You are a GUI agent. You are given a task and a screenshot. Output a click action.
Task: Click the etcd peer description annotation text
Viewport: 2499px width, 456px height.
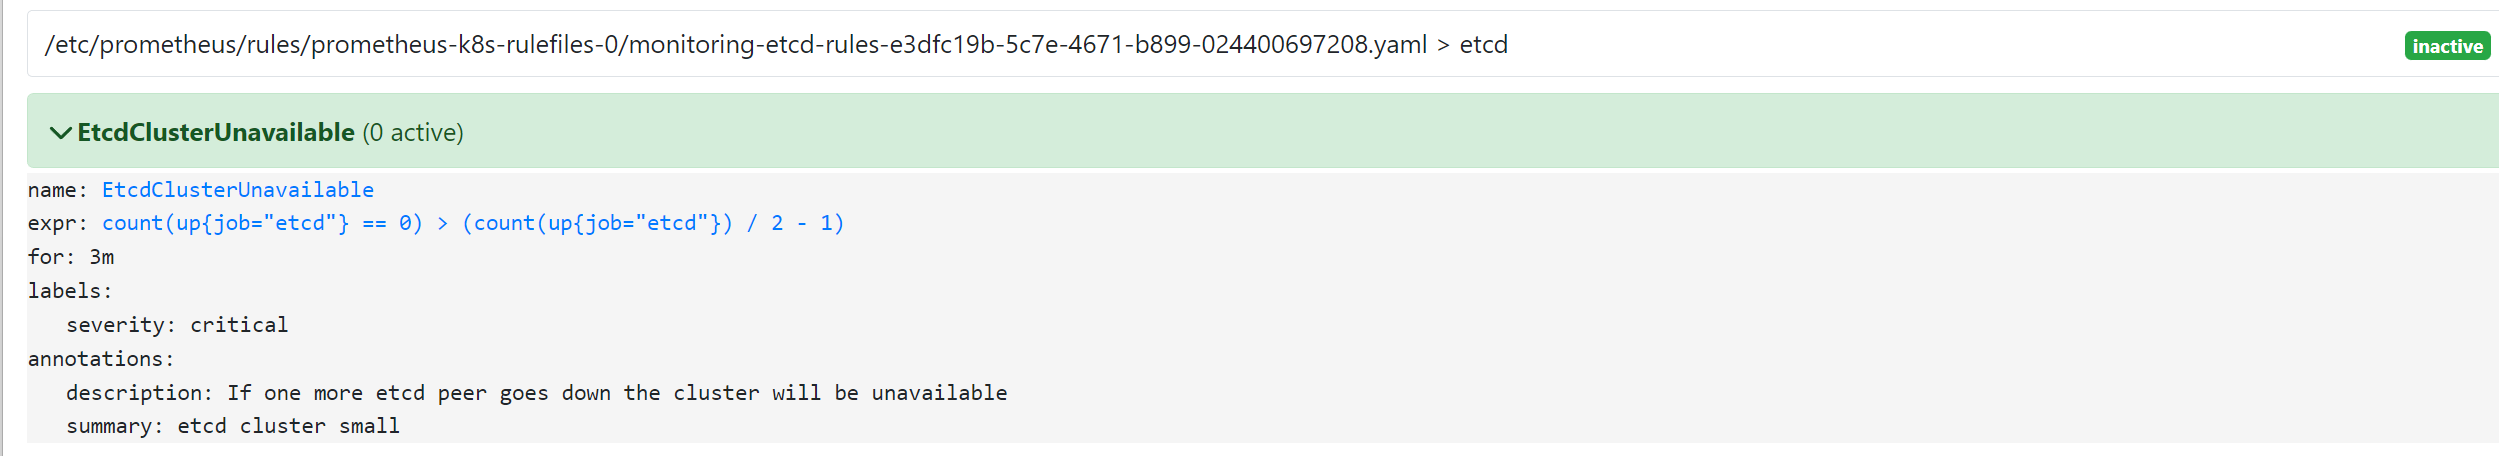click(x=617, y=393)
